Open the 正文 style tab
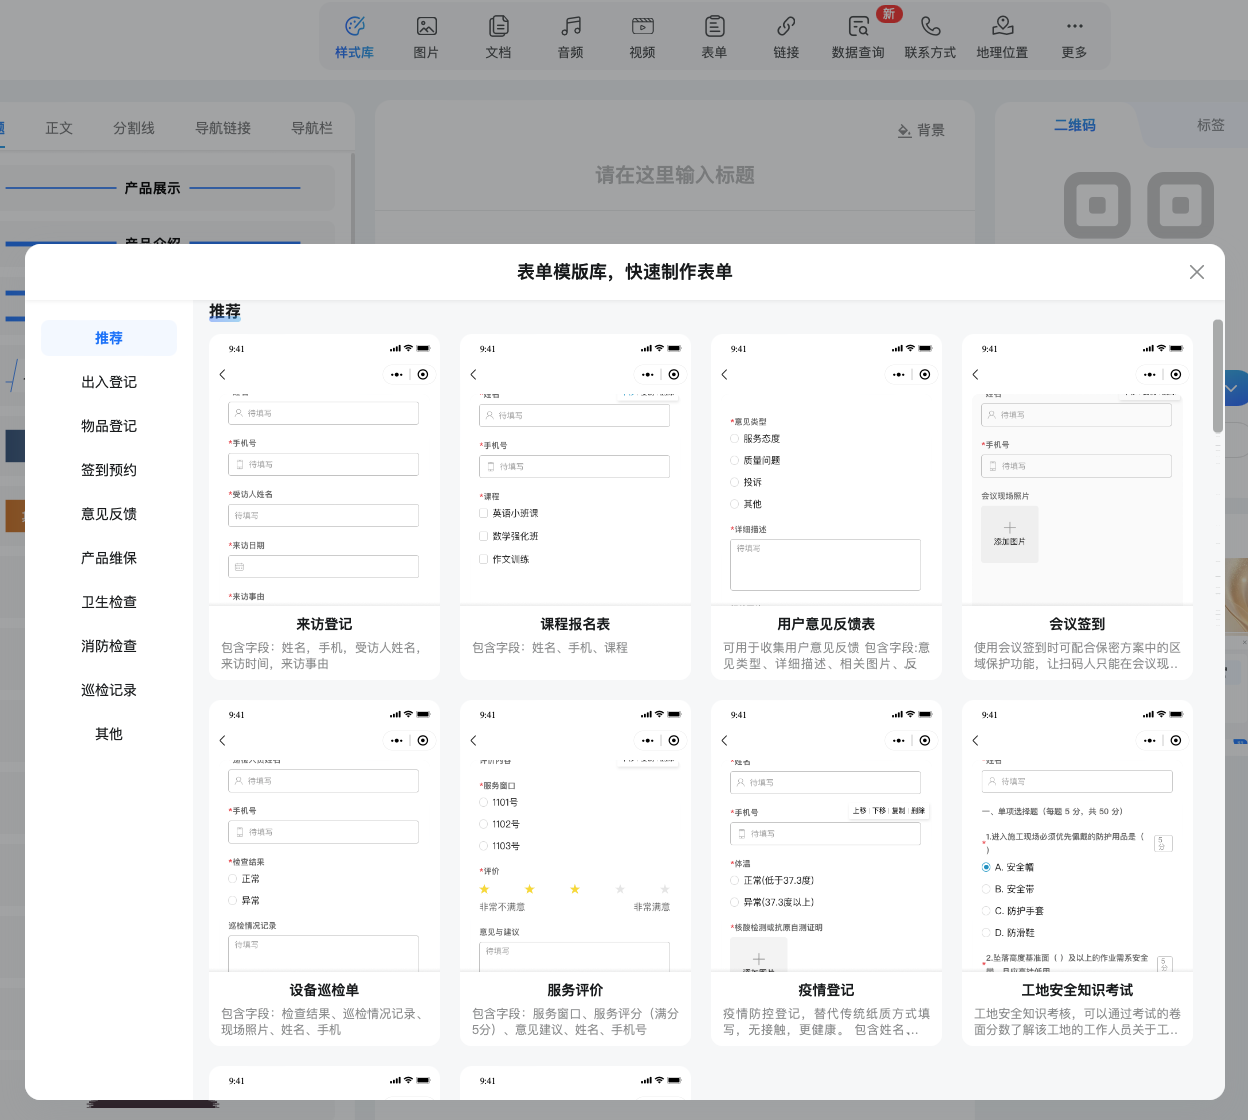 click(x=59, y=128)
